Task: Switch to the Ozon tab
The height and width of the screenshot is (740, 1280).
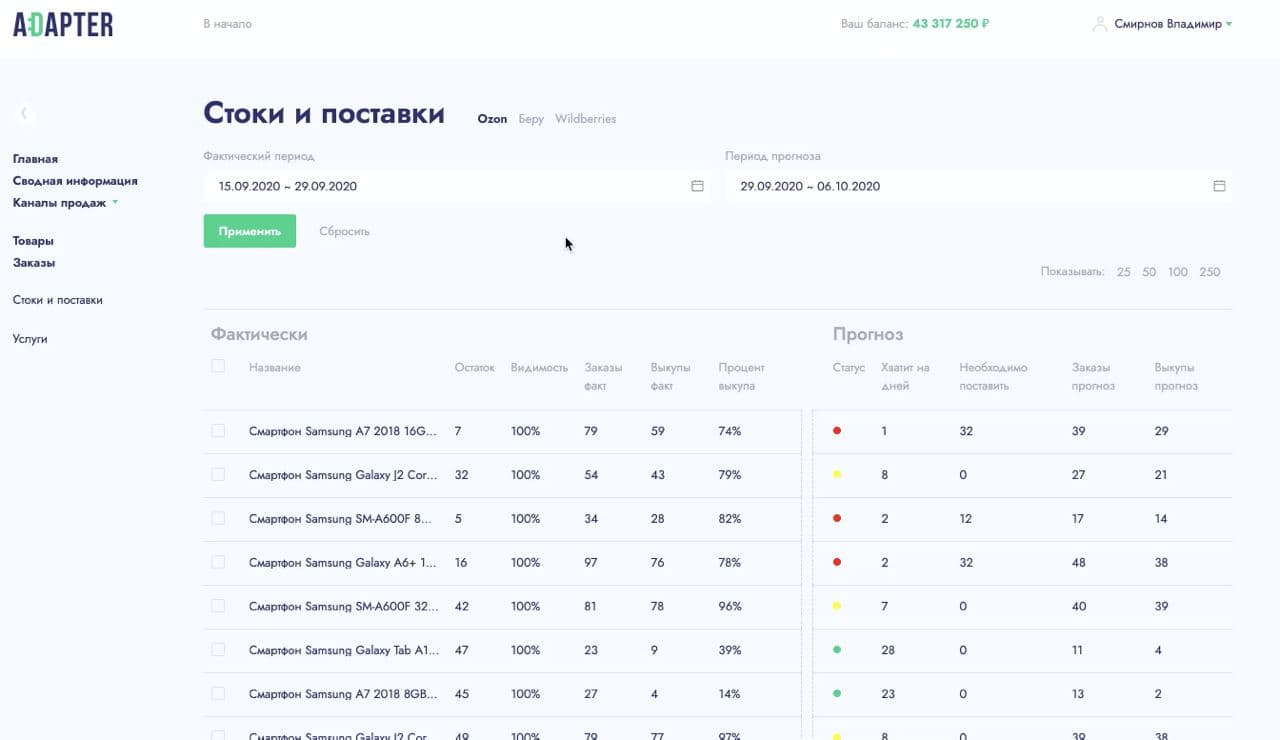Action: coord(492,119)
